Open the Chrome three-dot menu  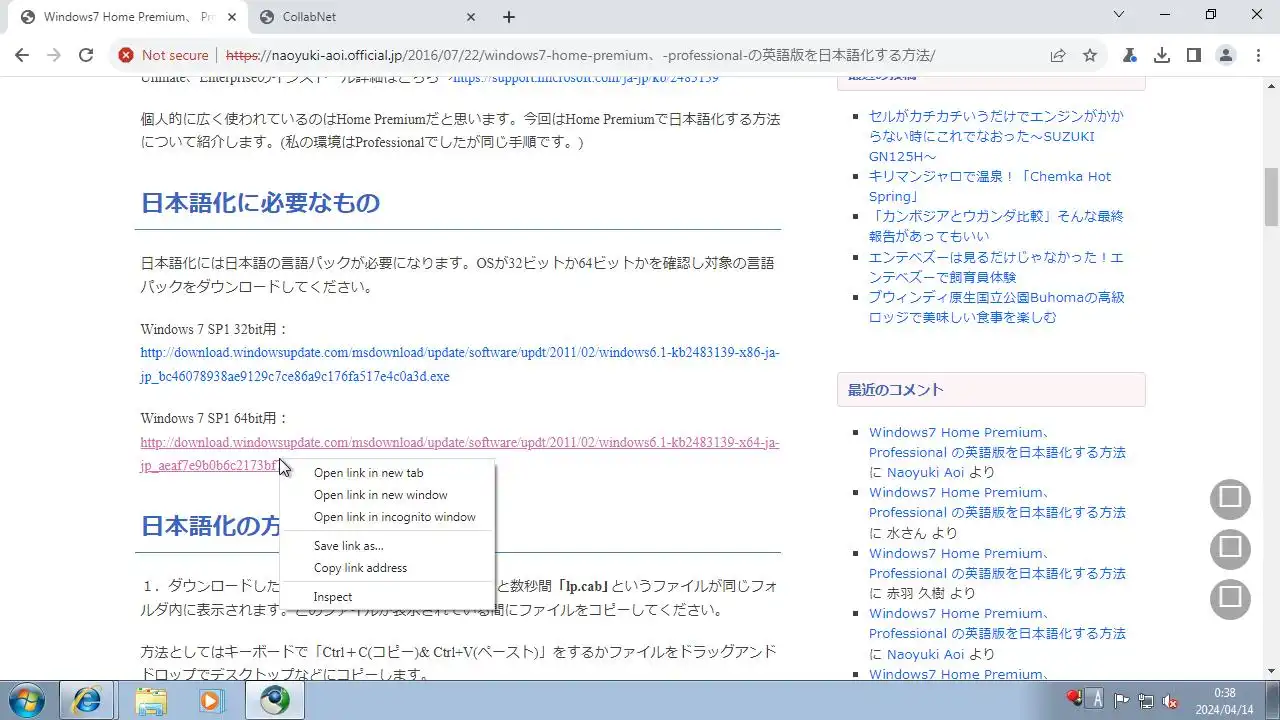point(1258,56)
